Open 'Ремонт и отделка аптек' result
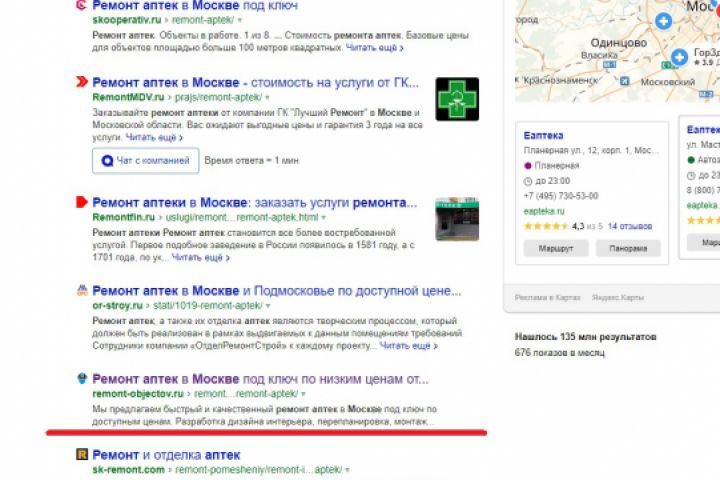Screen dimensions: 720x480 166,455
